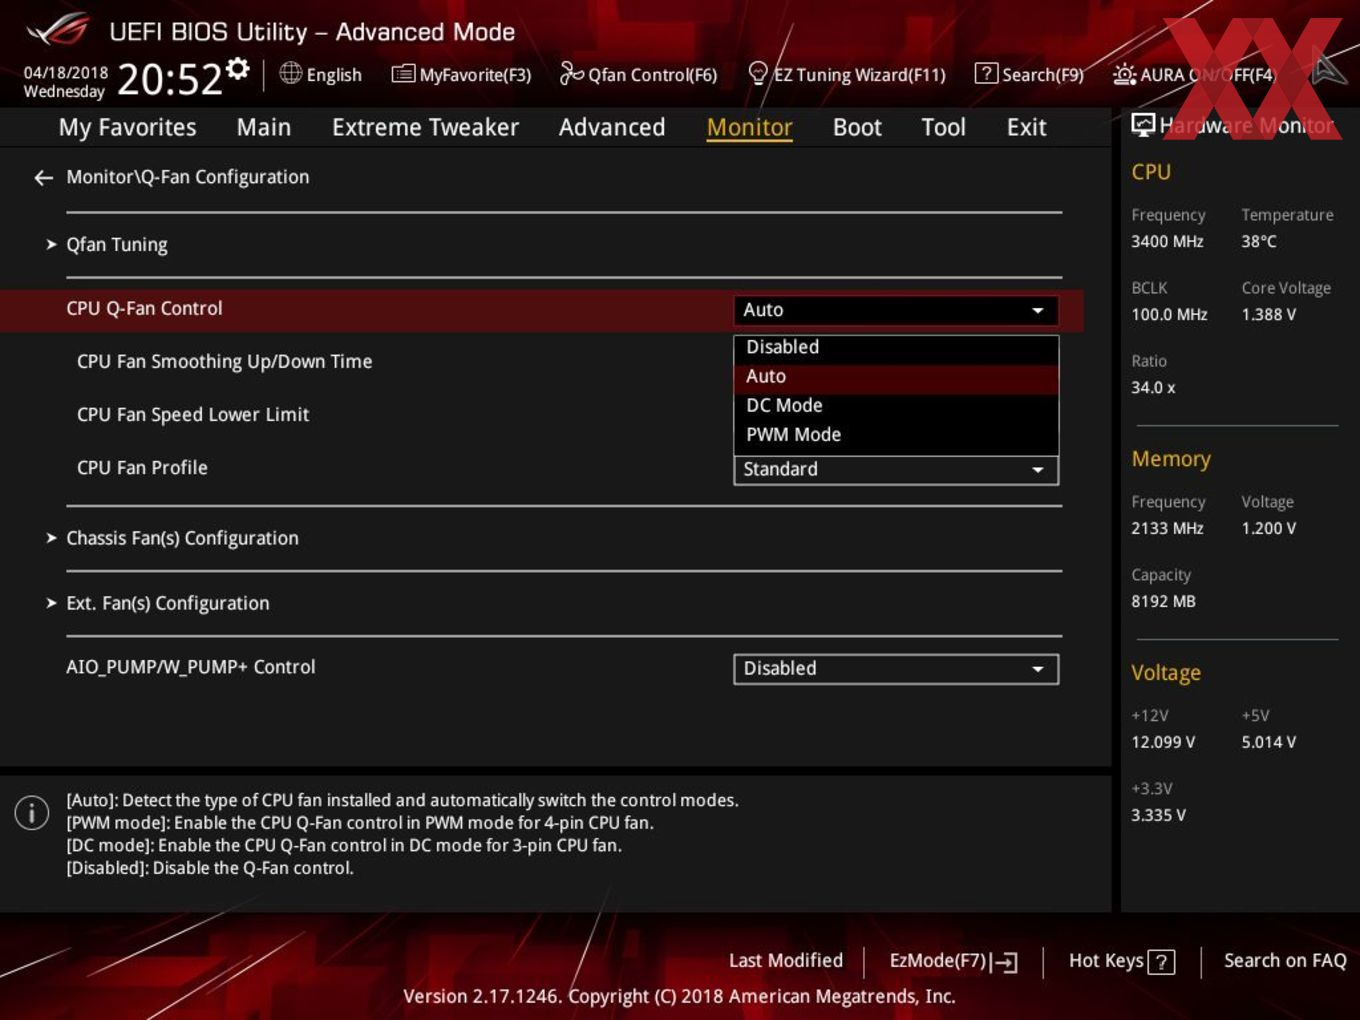
Task: Click the ROG logo icon
Action: click(57, 30)
